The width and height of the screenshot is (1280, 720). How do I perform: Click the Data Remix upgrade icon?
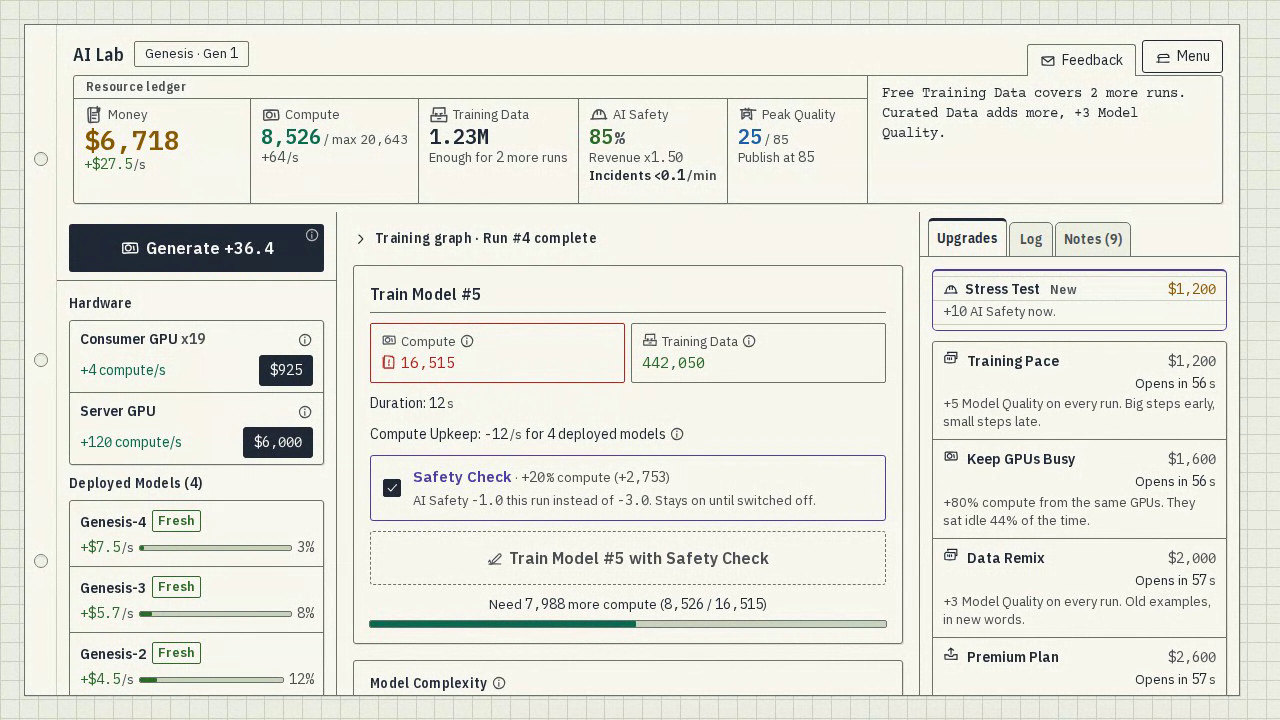pos(951,555)
